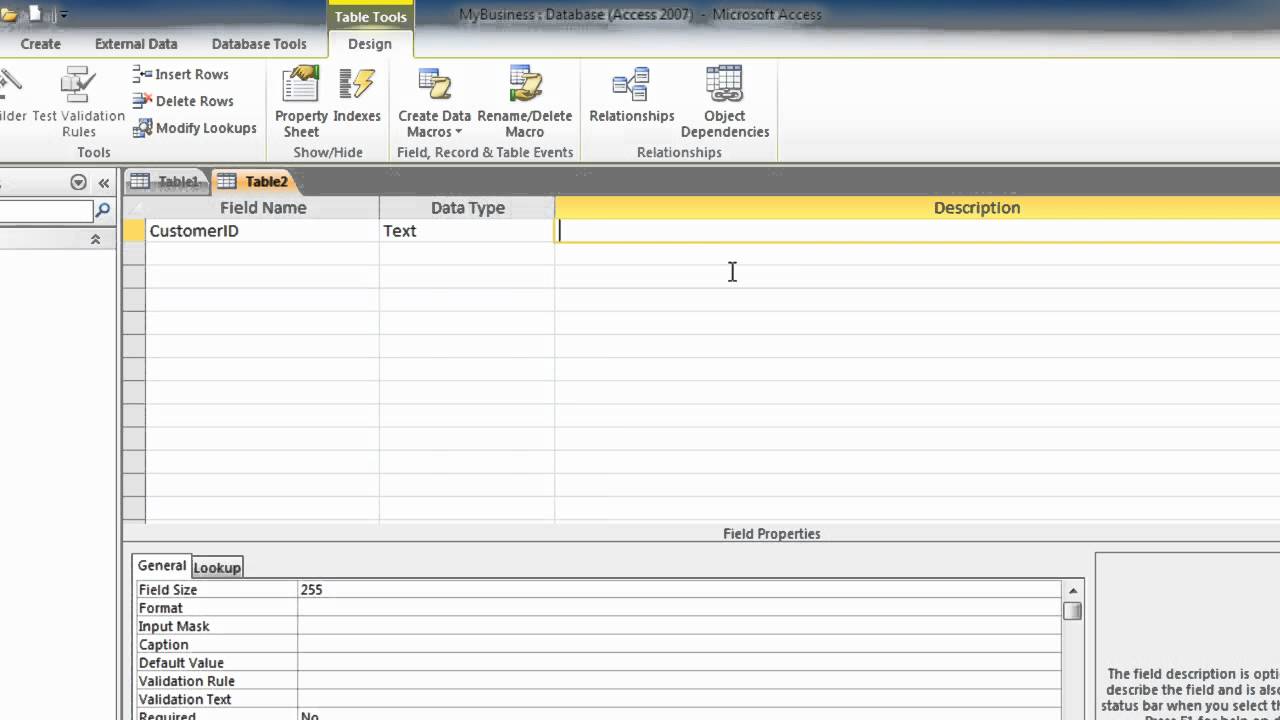Select the Table2 document tab
This screenshot has width=1280, height=720.
coord(256,181)
